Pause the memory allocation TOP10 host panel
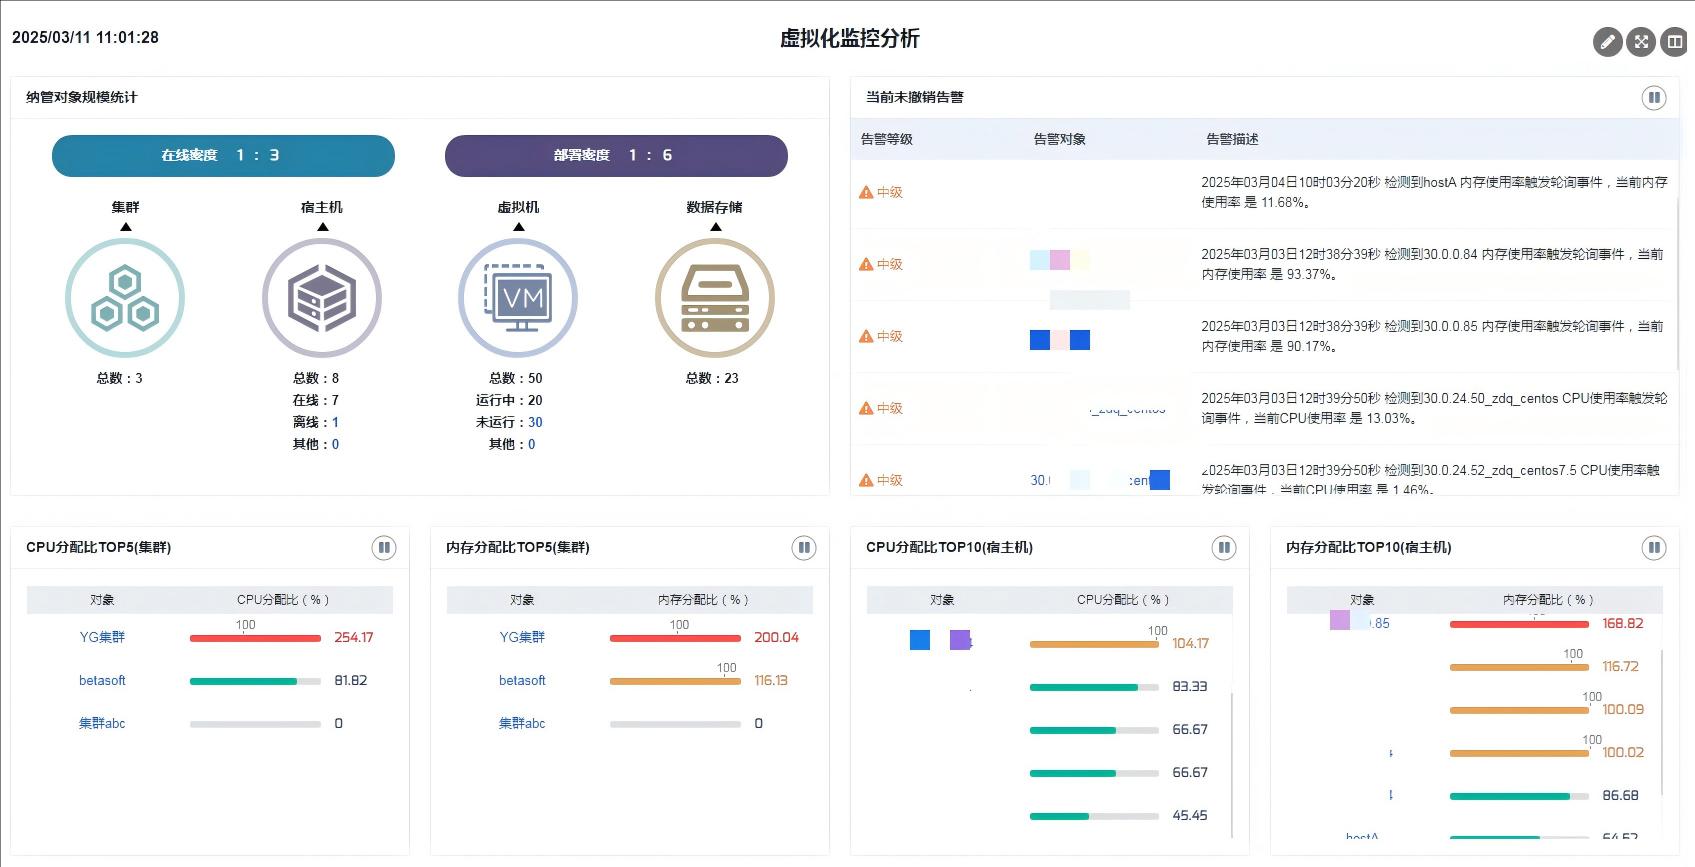This screenshot has width=1695, height=867. tap(1654, 548)
